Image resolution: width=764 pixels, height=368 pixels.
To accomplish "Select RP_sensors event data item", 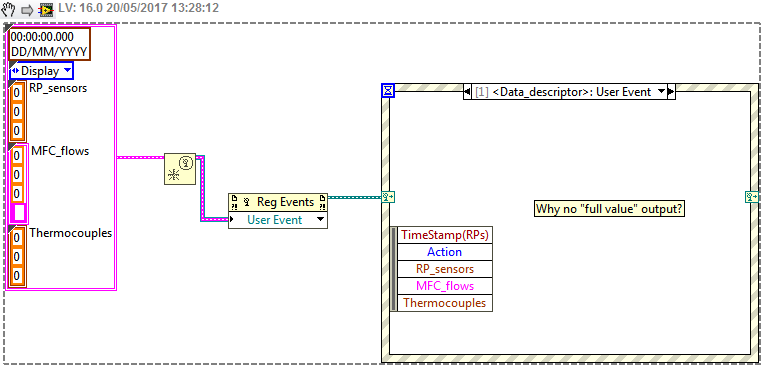I will coord(445,269).
